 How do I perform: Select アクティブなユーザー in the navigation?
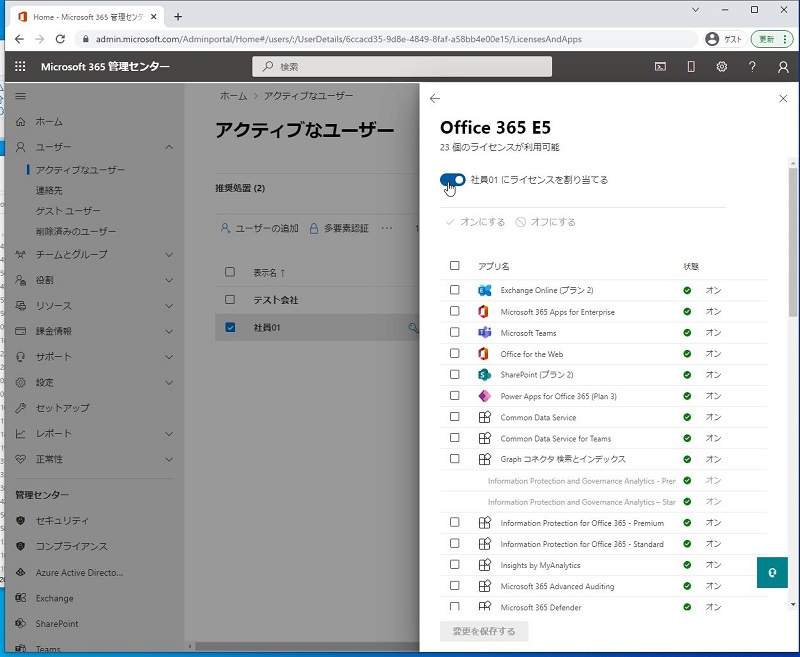click(80, 169)
